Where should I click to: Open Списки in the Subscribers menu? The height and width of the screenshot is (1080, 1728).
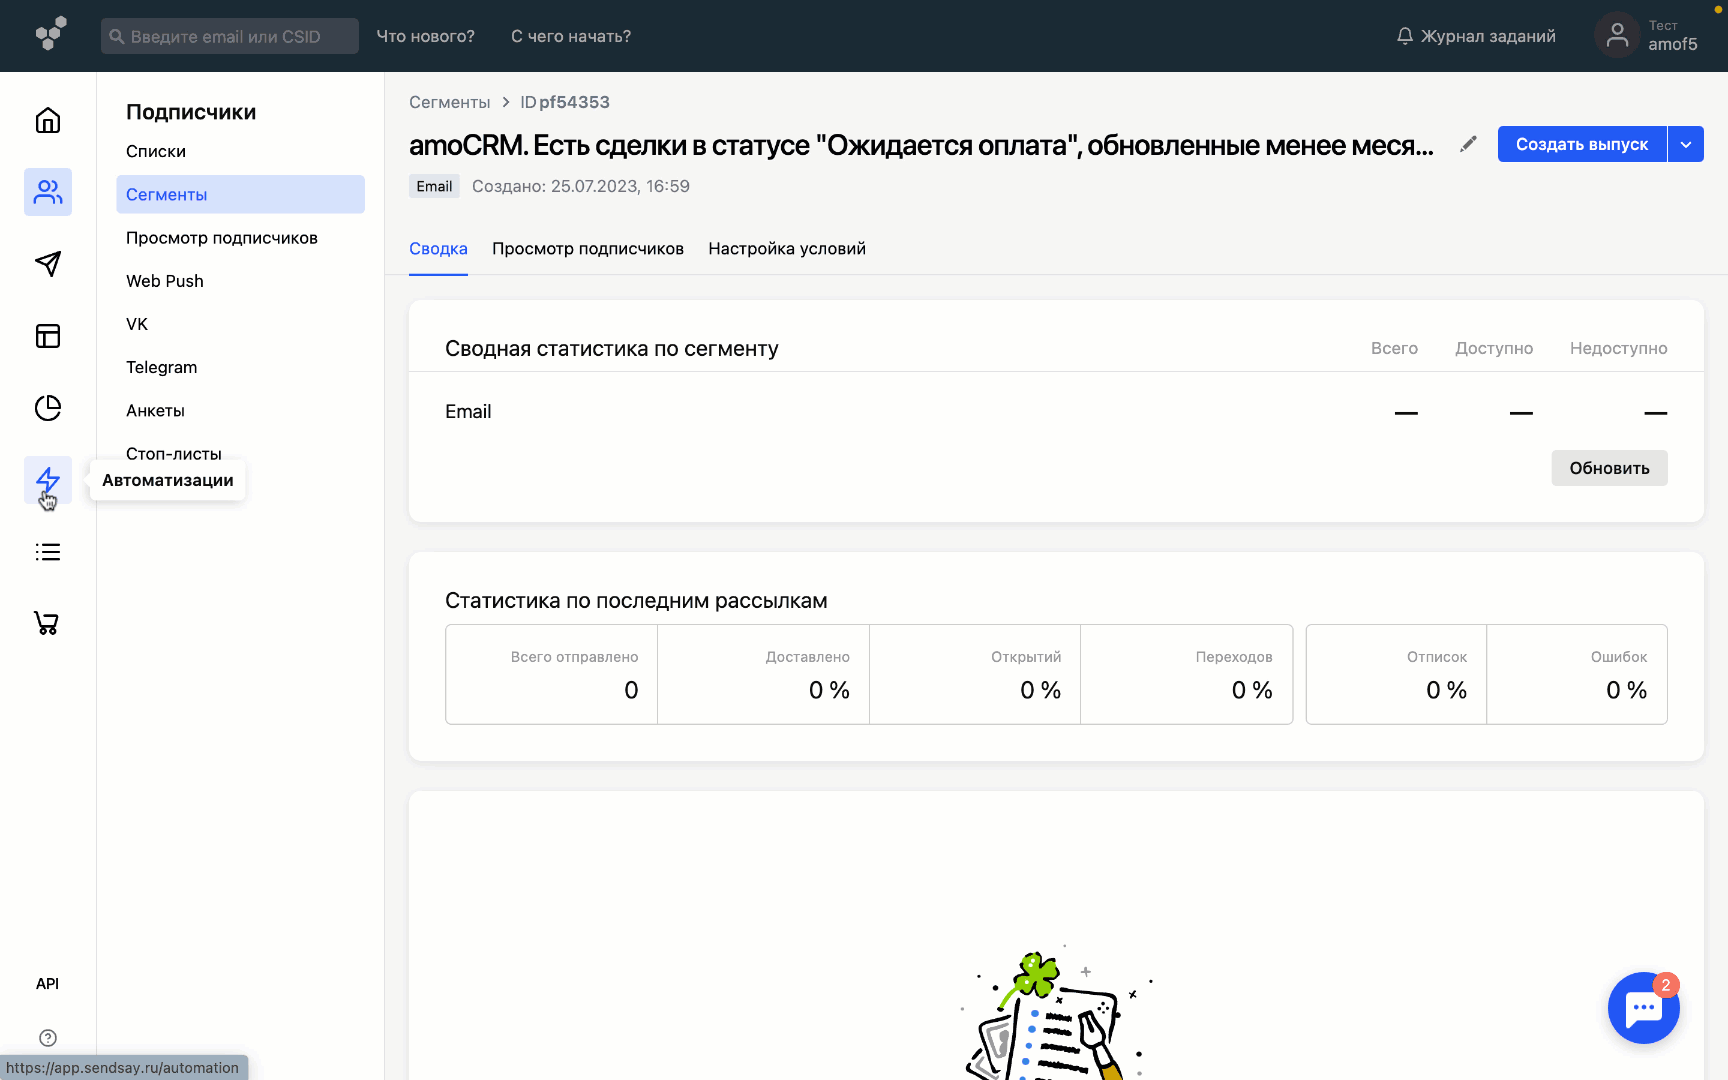[x=156, y=152]
